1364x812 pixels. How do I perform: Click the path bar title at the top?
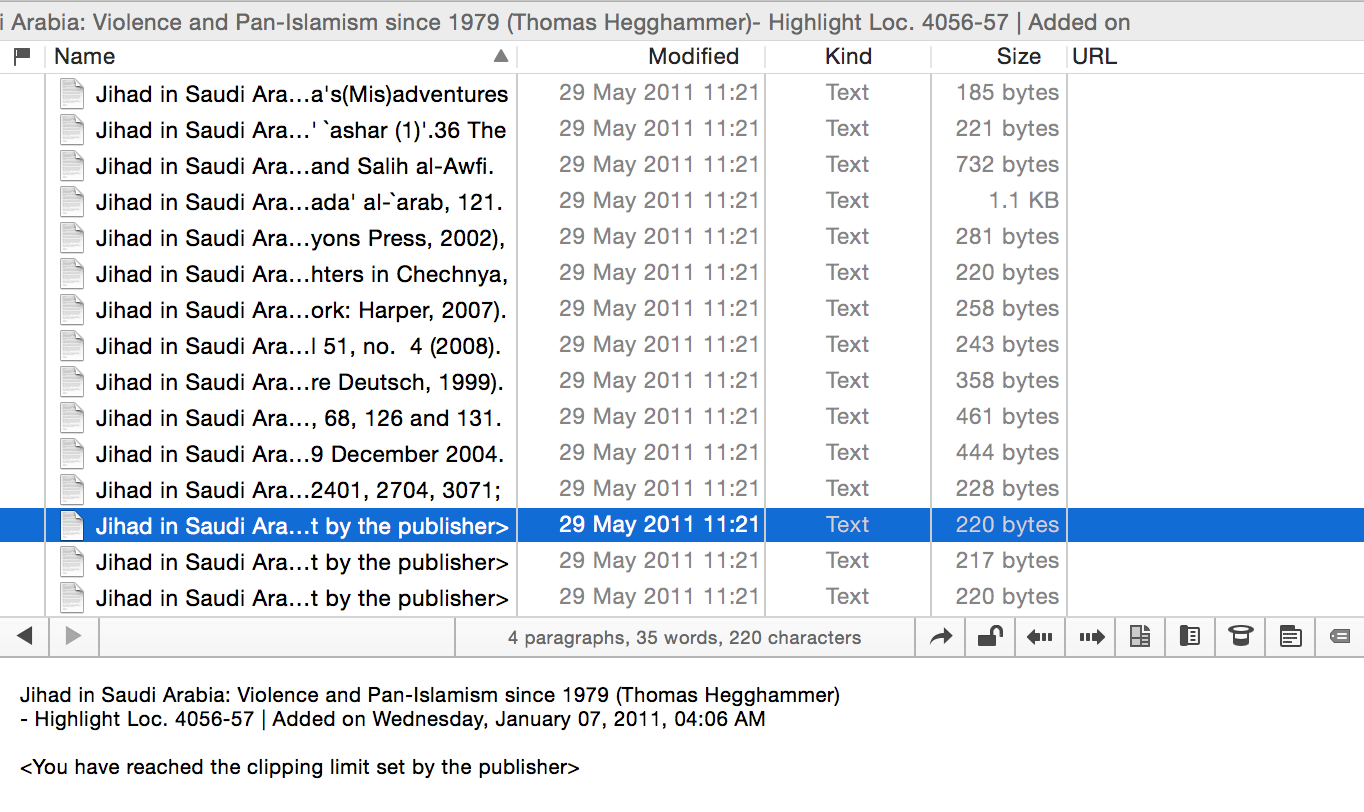[x=566, y=22]
